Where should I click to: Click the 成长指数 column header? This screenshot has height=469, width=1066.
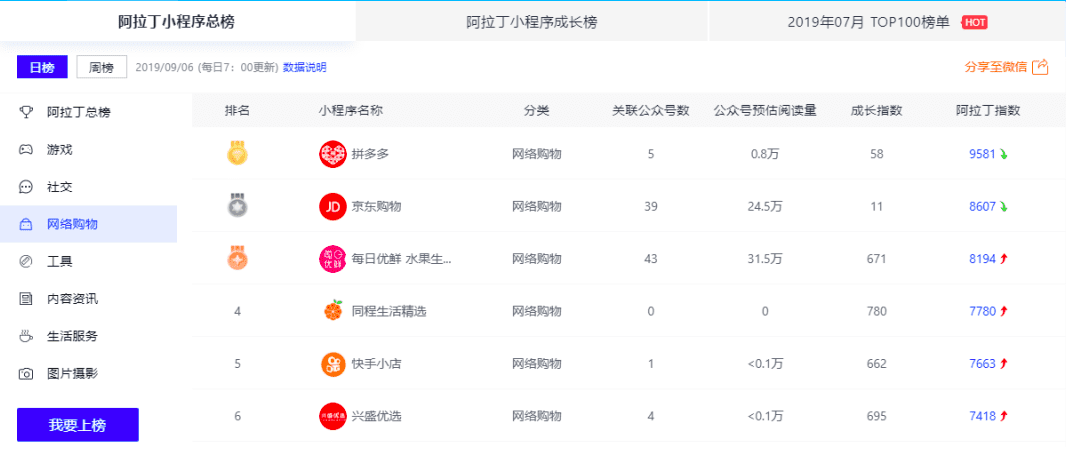[x=876, y=111]
